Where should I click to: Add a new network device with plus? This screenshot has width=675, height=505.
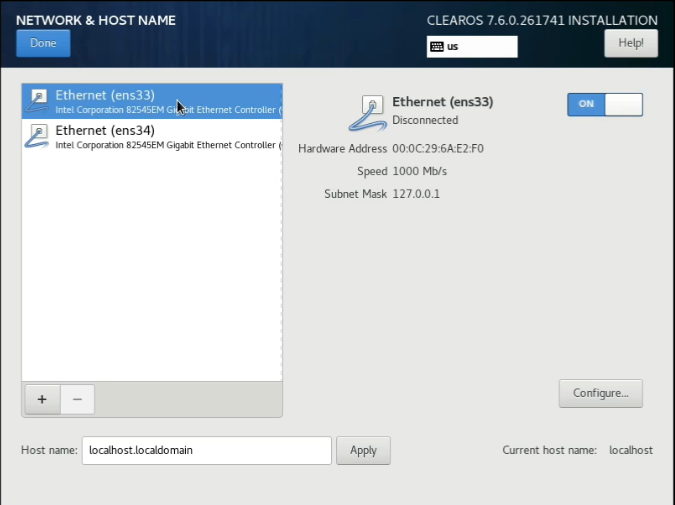click(x=42, y=399)
